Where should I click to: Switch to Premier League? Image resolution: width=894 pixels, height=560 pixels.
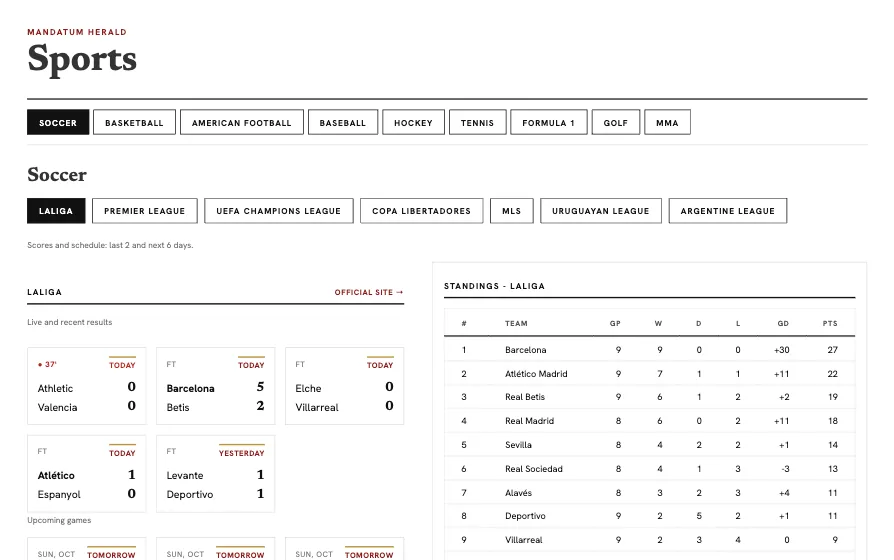click(145, 210)
